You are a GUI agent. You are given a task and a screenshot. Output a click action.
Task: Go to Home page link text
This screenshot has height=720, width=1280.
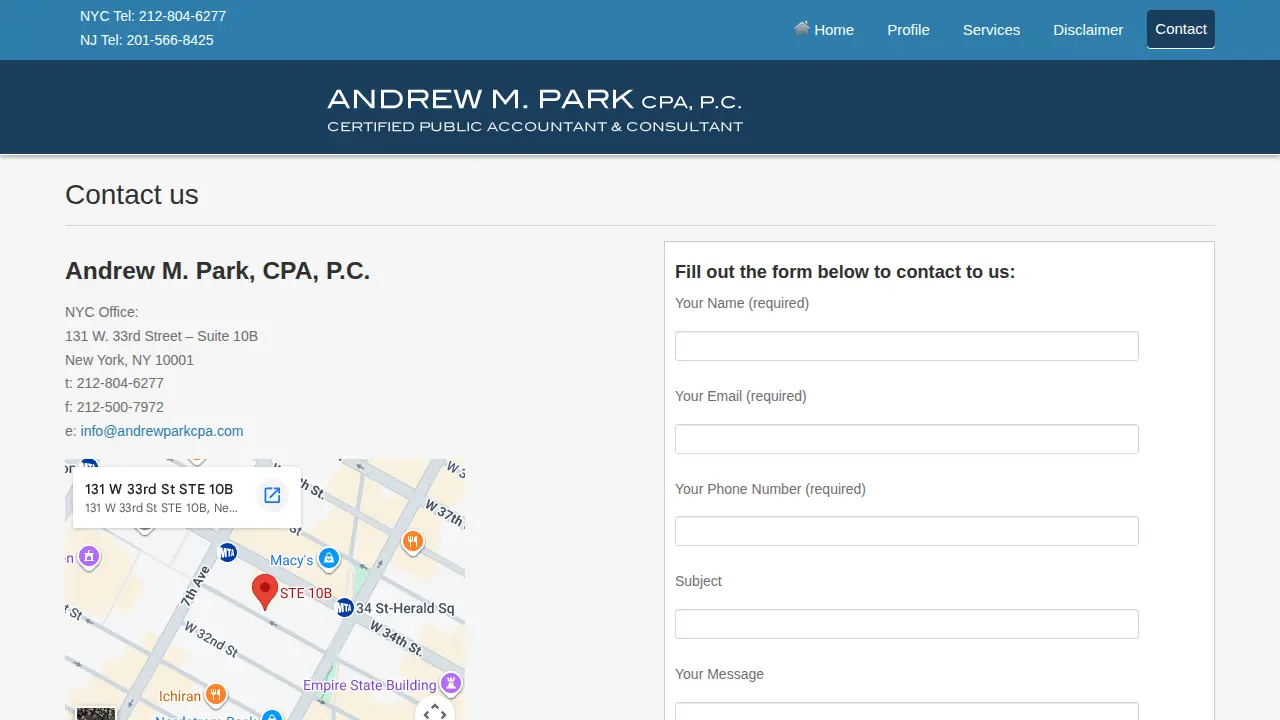834,29
